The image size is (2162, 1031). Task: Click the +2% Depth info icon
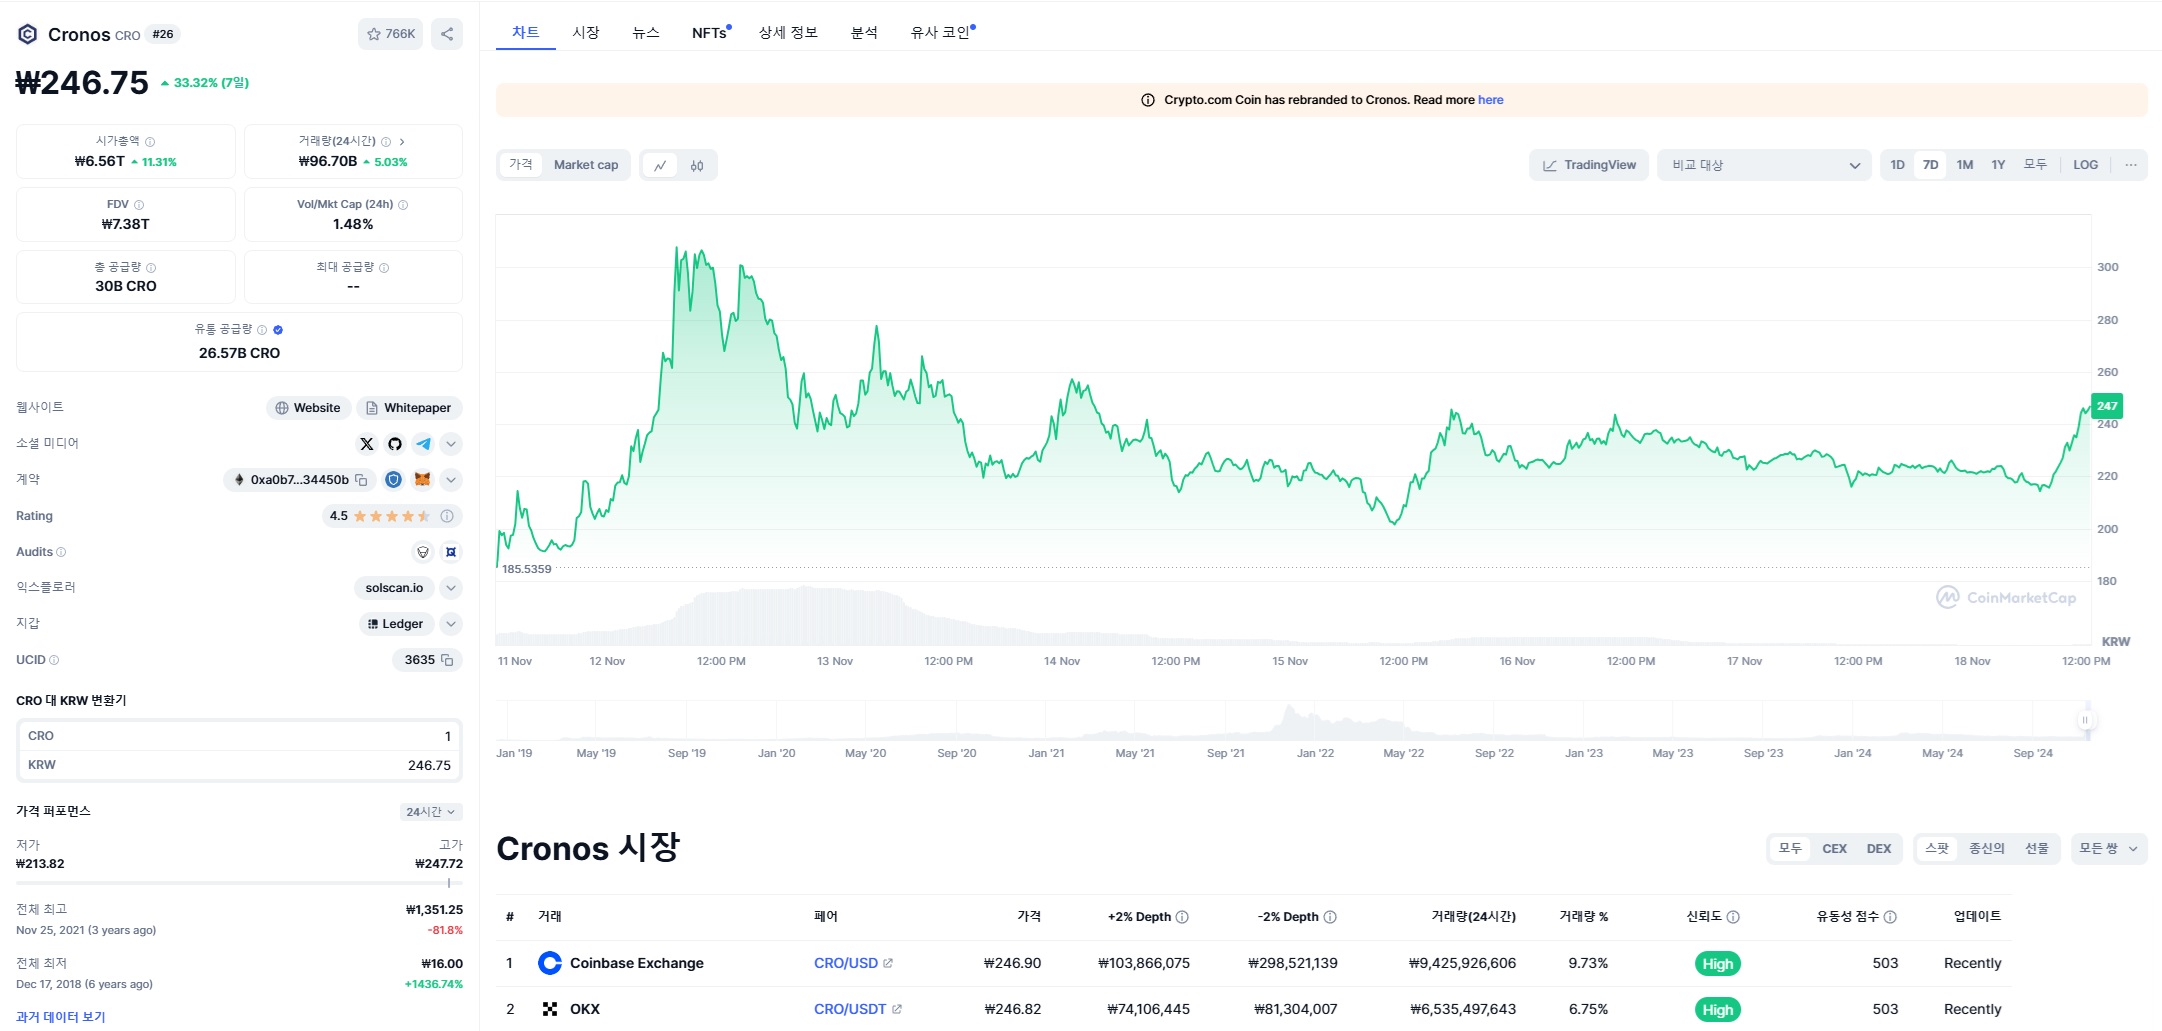click(1182, 917)
